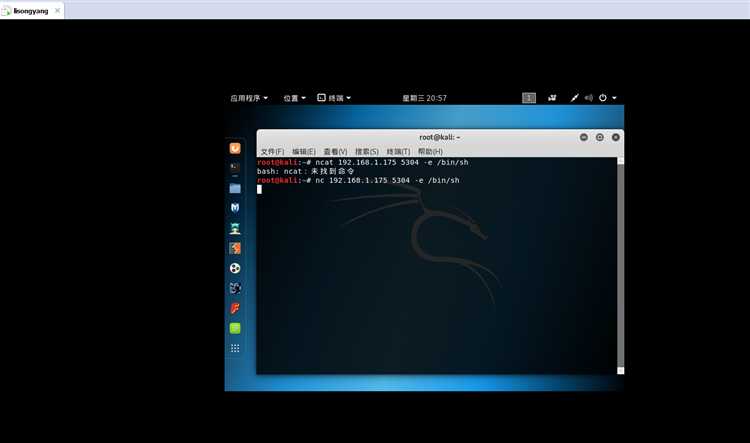Open Firefox from the Kali dock
The height and width of the screenshot is (443, 750).
(x=235, y=148)
